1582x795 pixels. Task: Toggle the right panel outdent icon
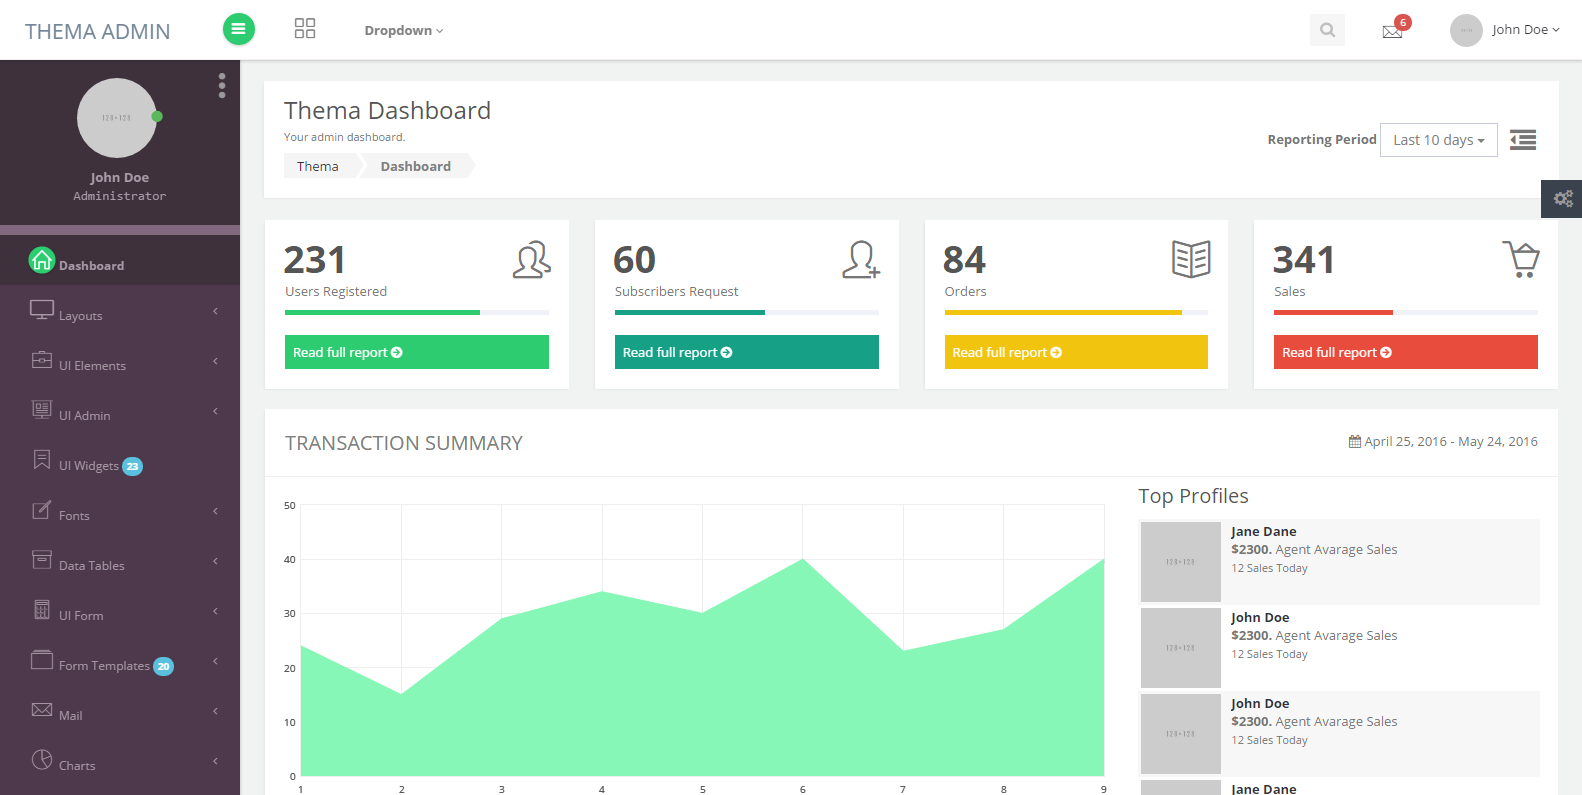click(1522, 140)
